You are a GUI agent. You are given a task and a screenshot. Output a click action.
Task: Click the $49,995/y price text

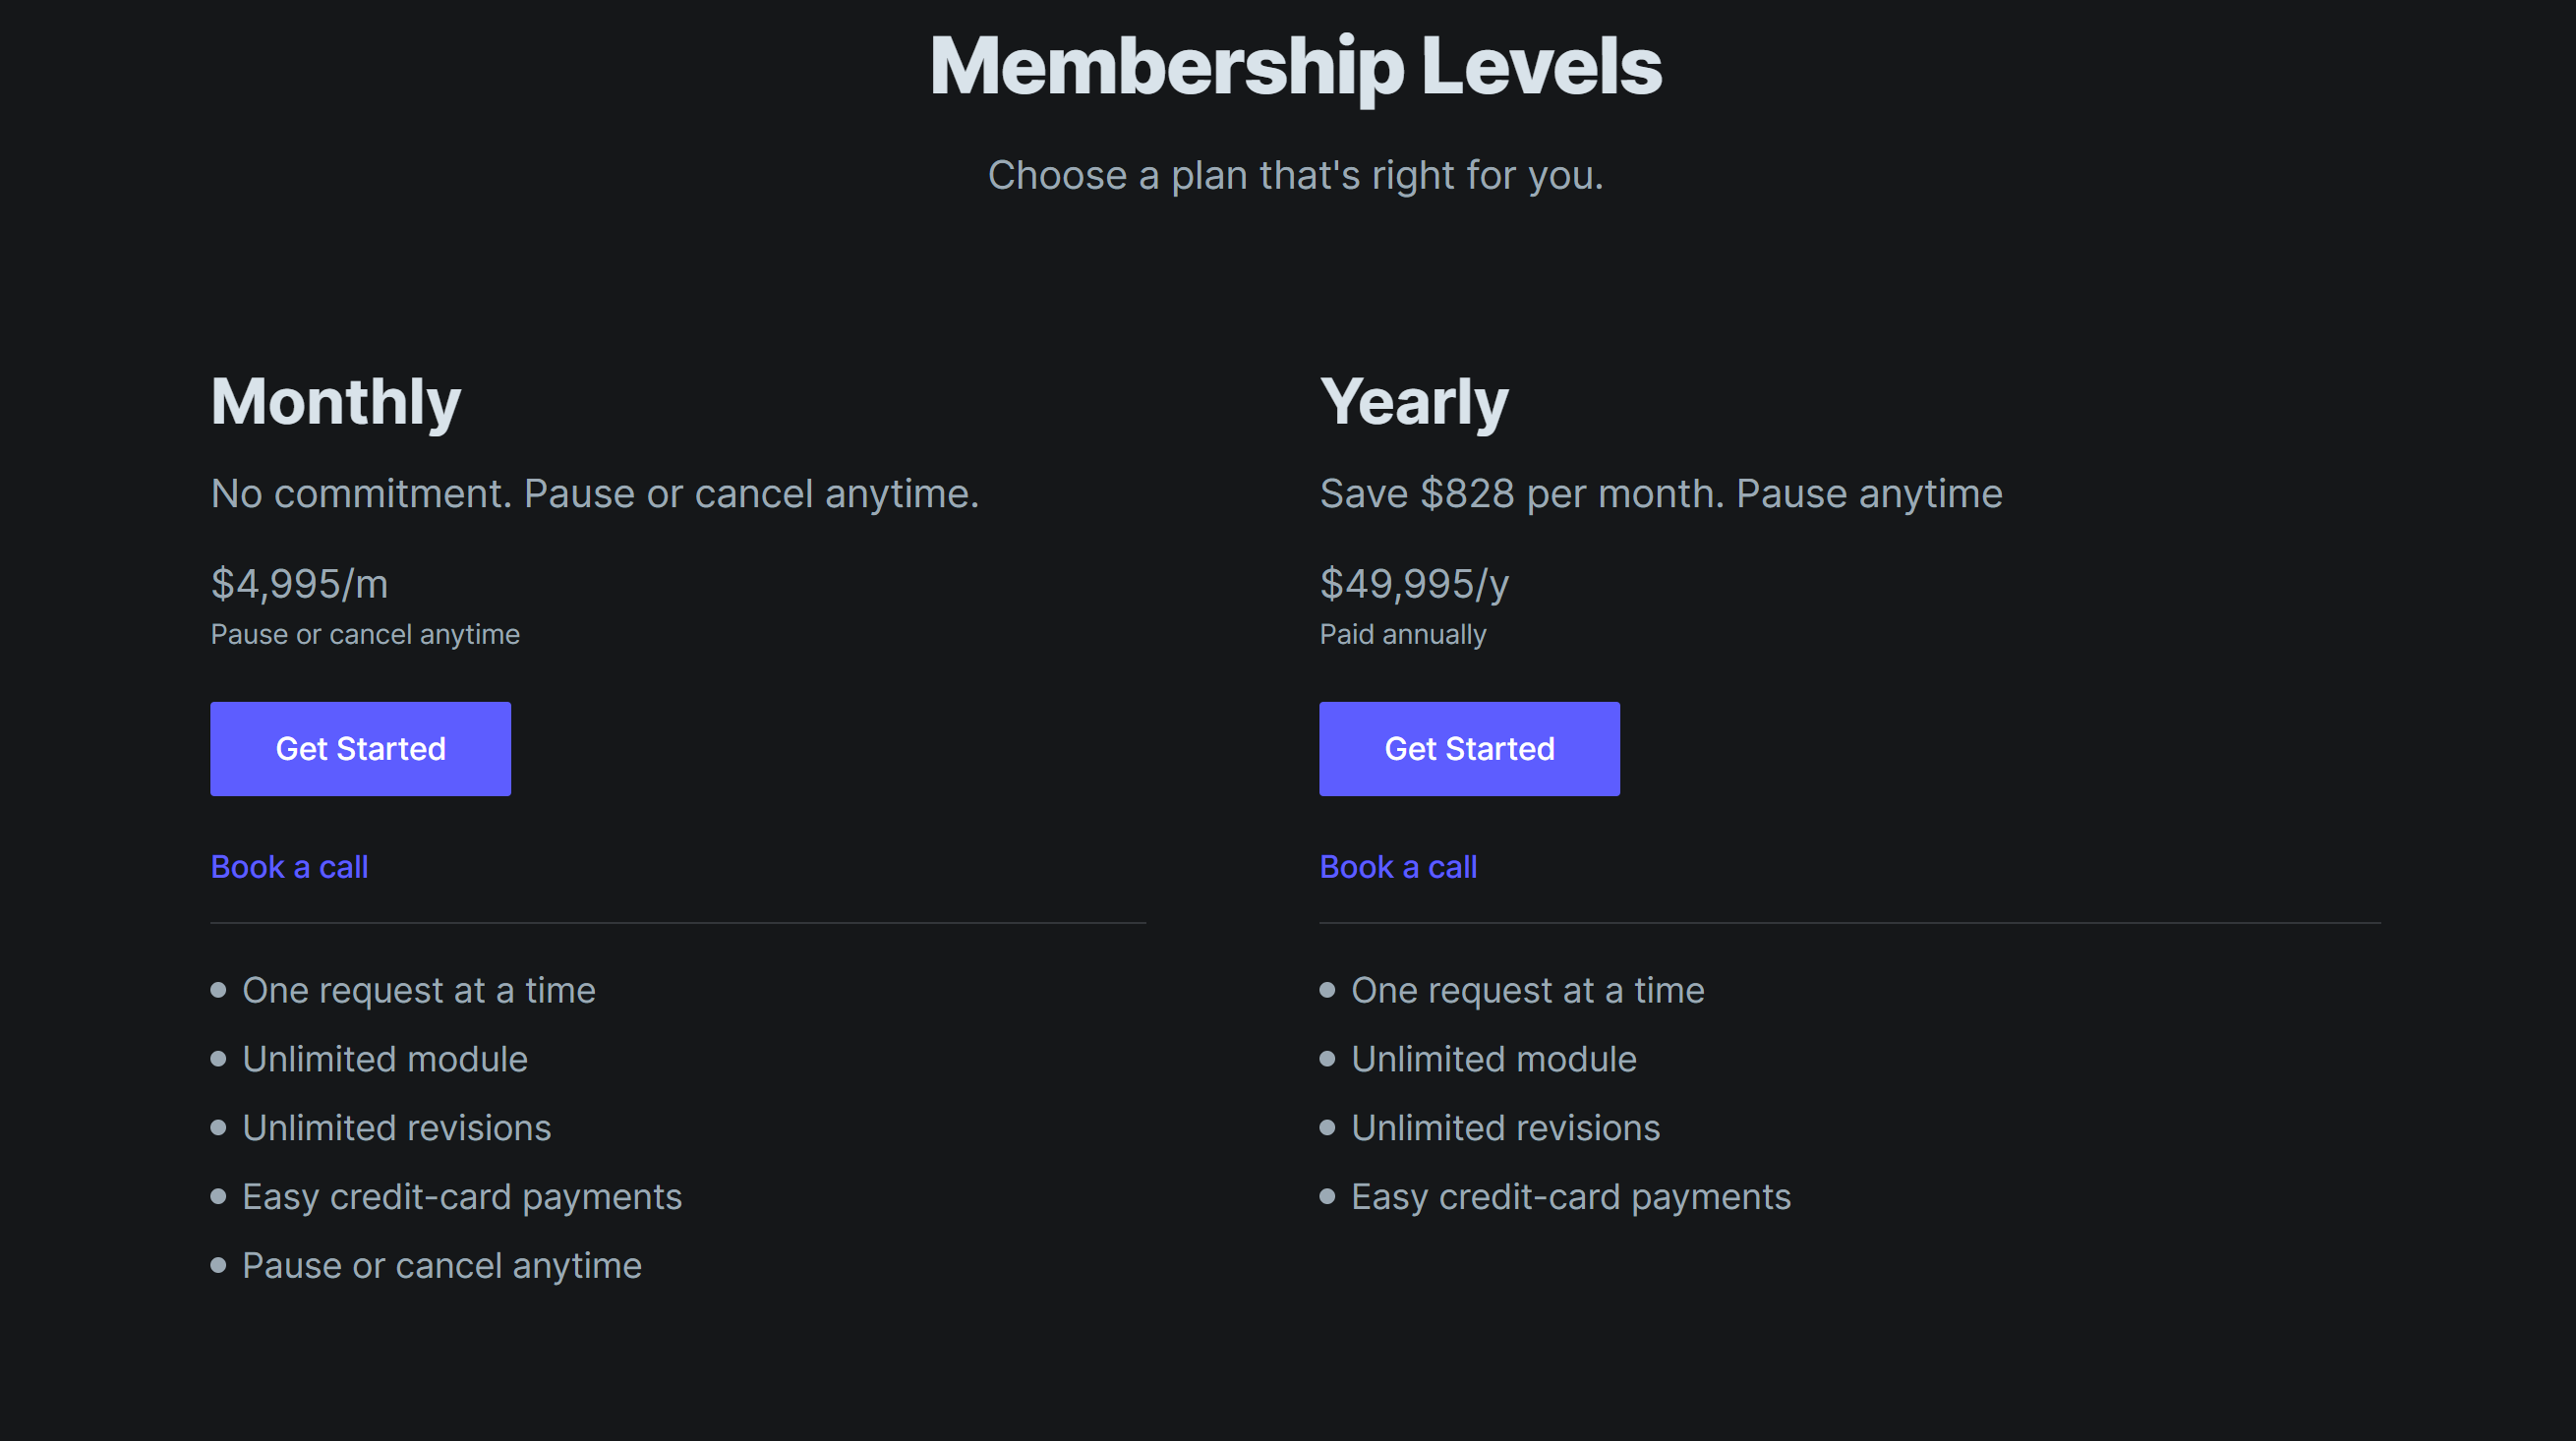pyautogui.click(x=1414, y=584)
